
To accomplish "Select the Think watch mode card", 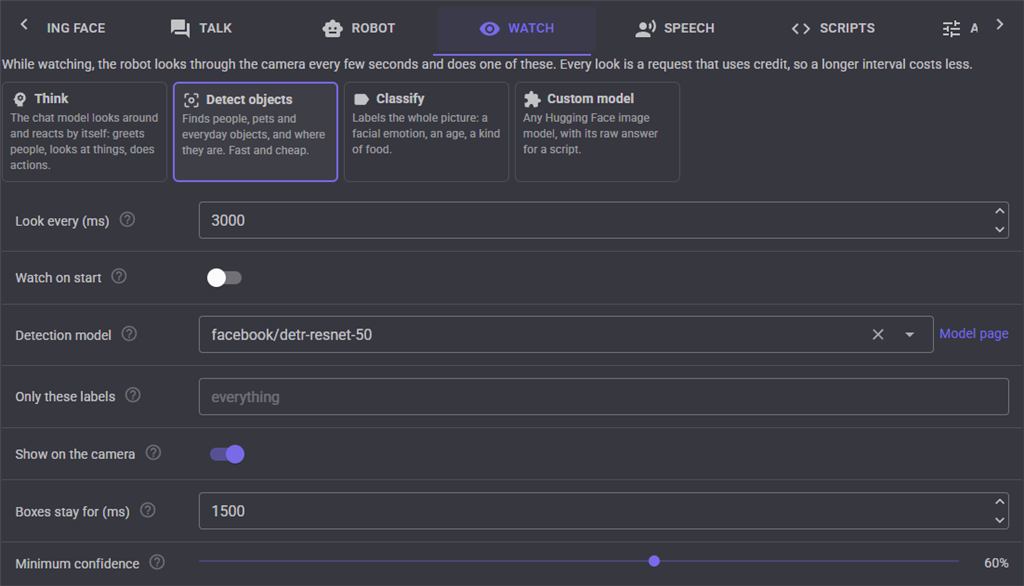I will point(85,131).
